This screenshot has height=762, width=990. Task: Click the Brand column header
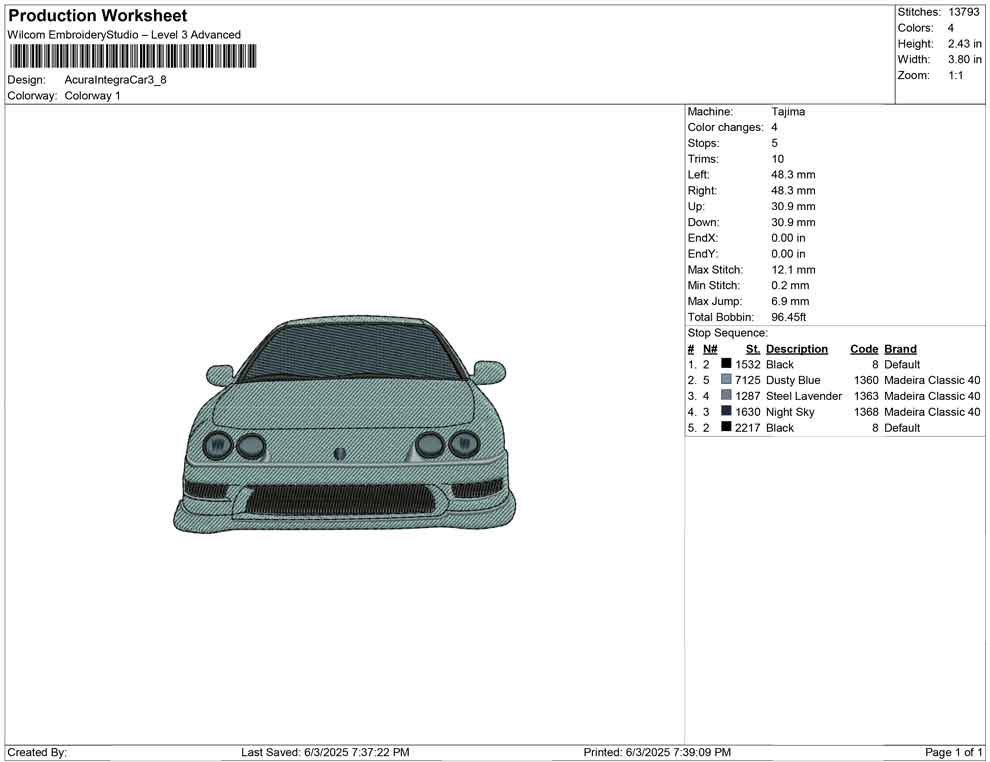coord(900,349)
